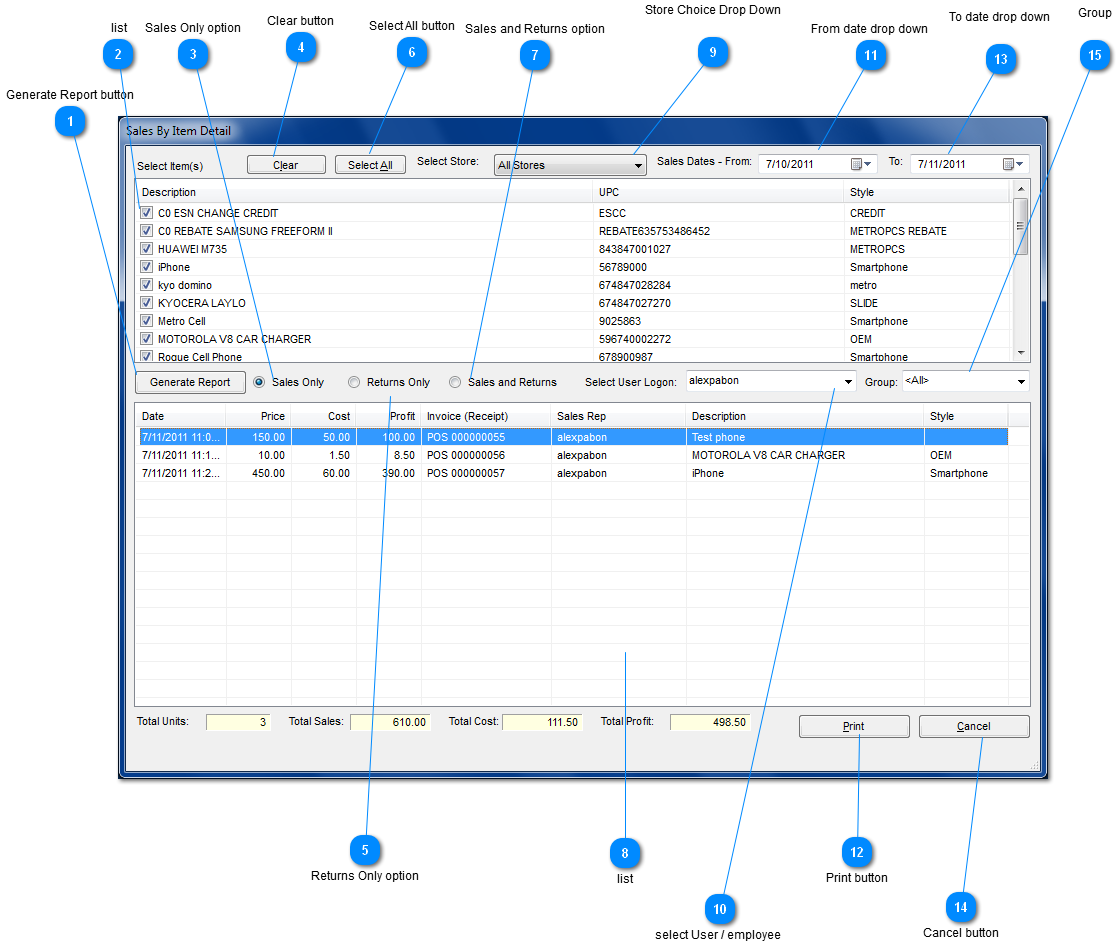Sort items by UPC column header
This screenshot has width=1118, height=945.
click(x=718, y=193)
